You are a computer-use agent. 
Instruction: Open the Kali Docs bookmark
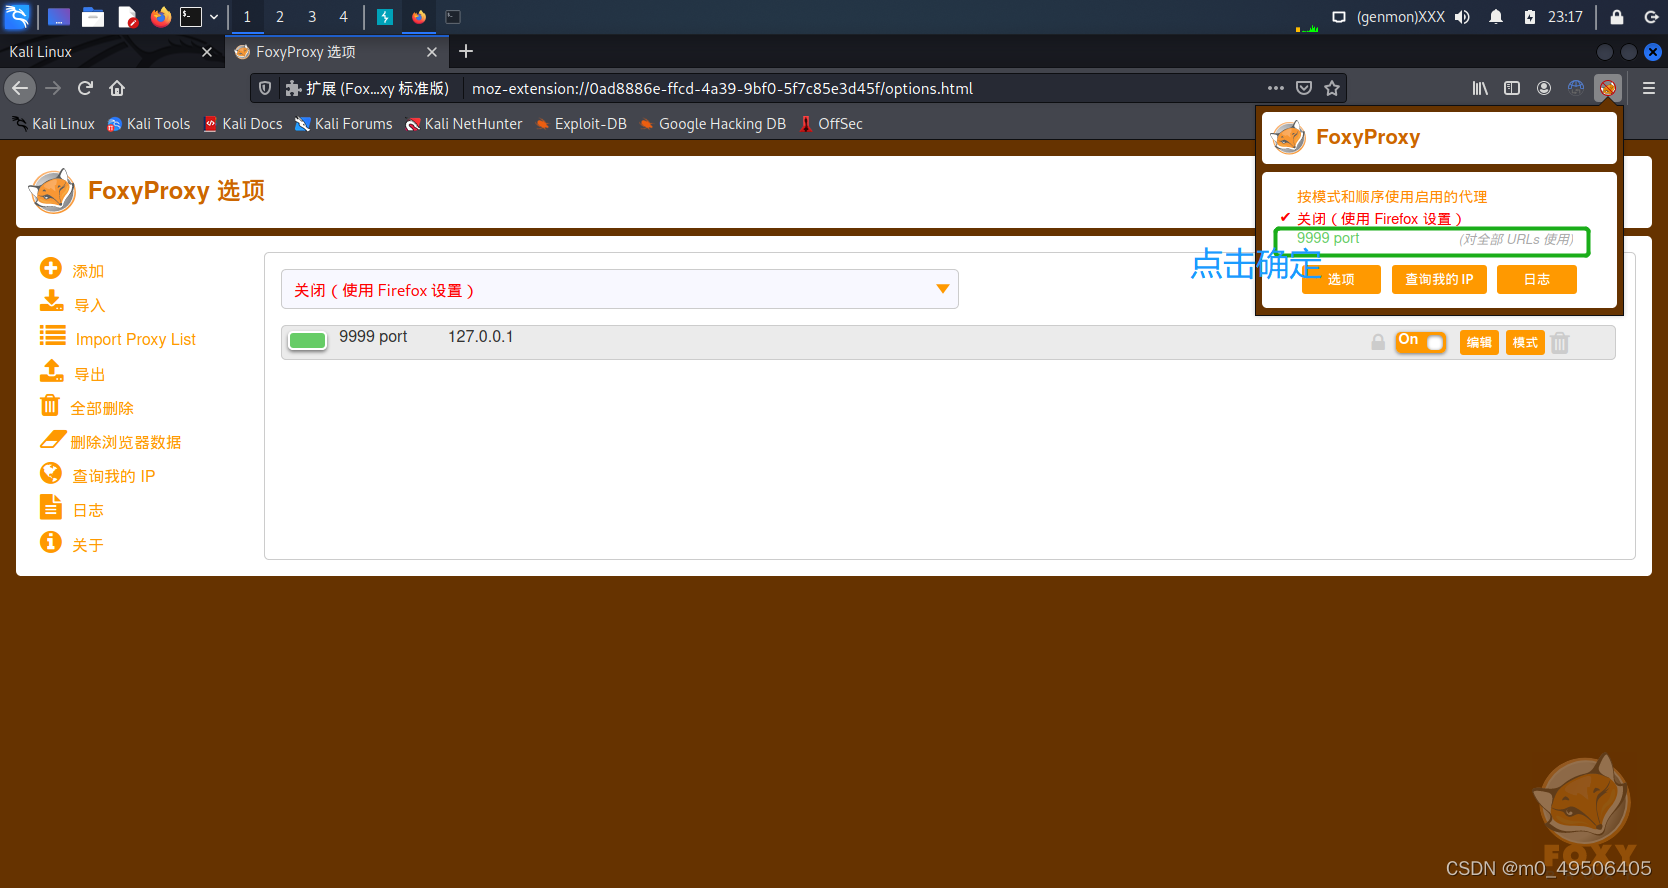point(243,124)
